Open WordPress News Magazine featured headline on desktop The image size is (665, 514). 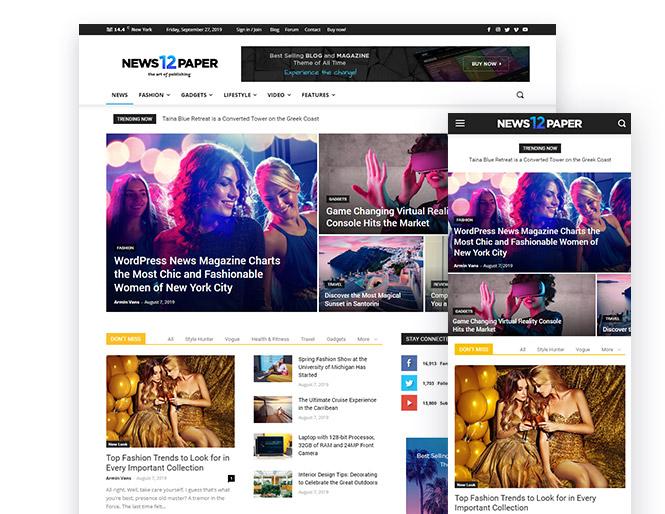click(x=197, y=274)
